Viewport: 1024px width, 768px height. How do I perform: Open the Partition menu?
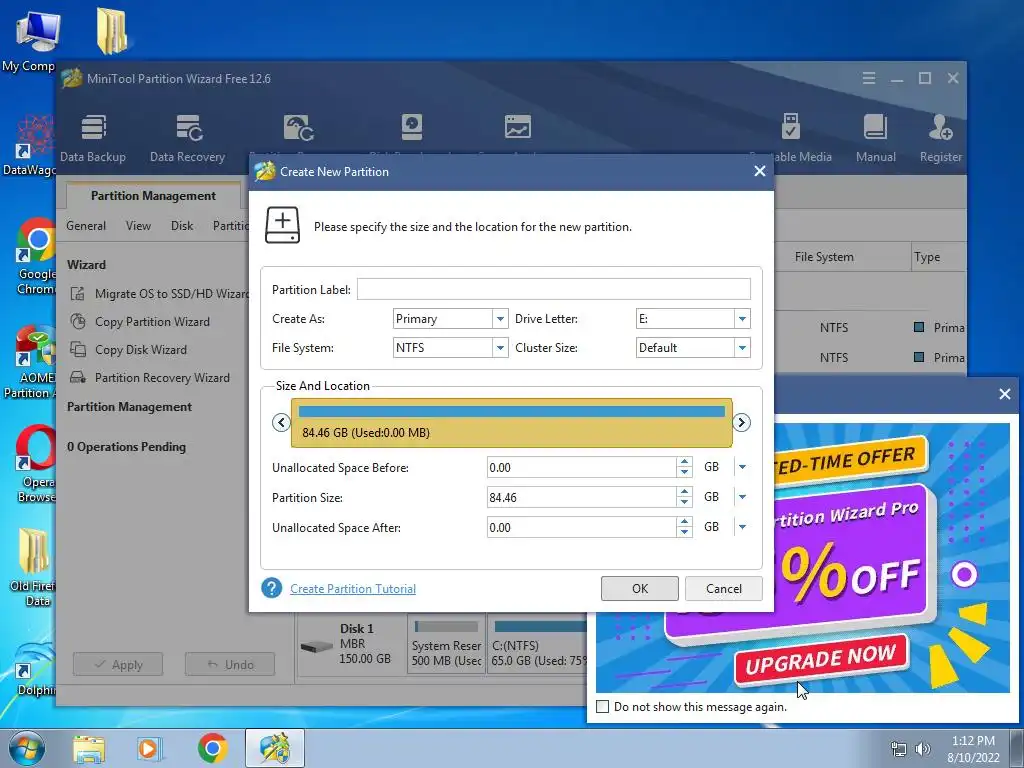click(231, 226)
